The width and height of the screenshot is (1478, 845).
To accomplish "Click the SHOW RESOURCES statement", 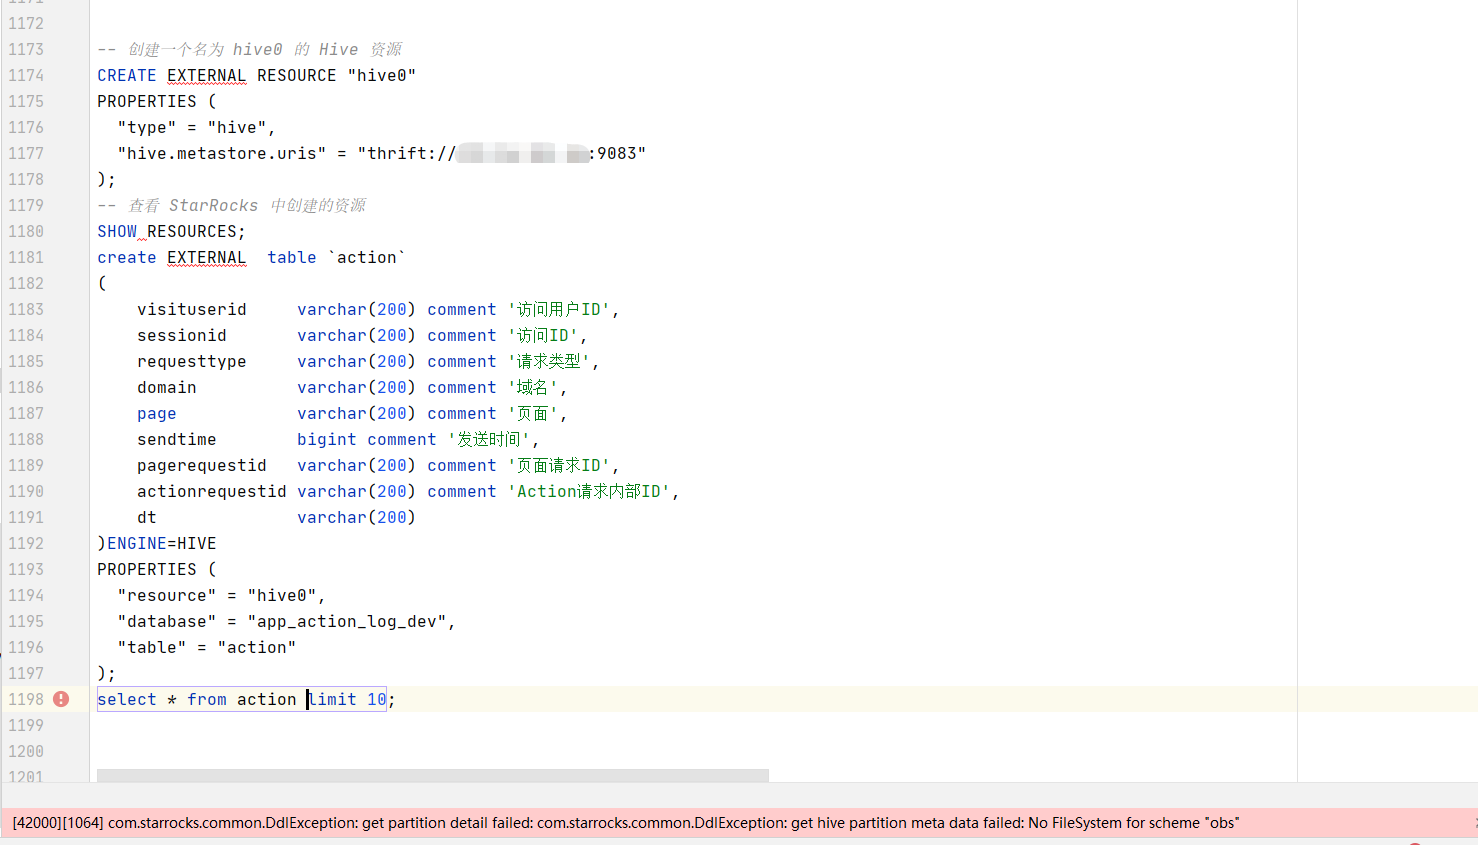I will click(171, 231).
